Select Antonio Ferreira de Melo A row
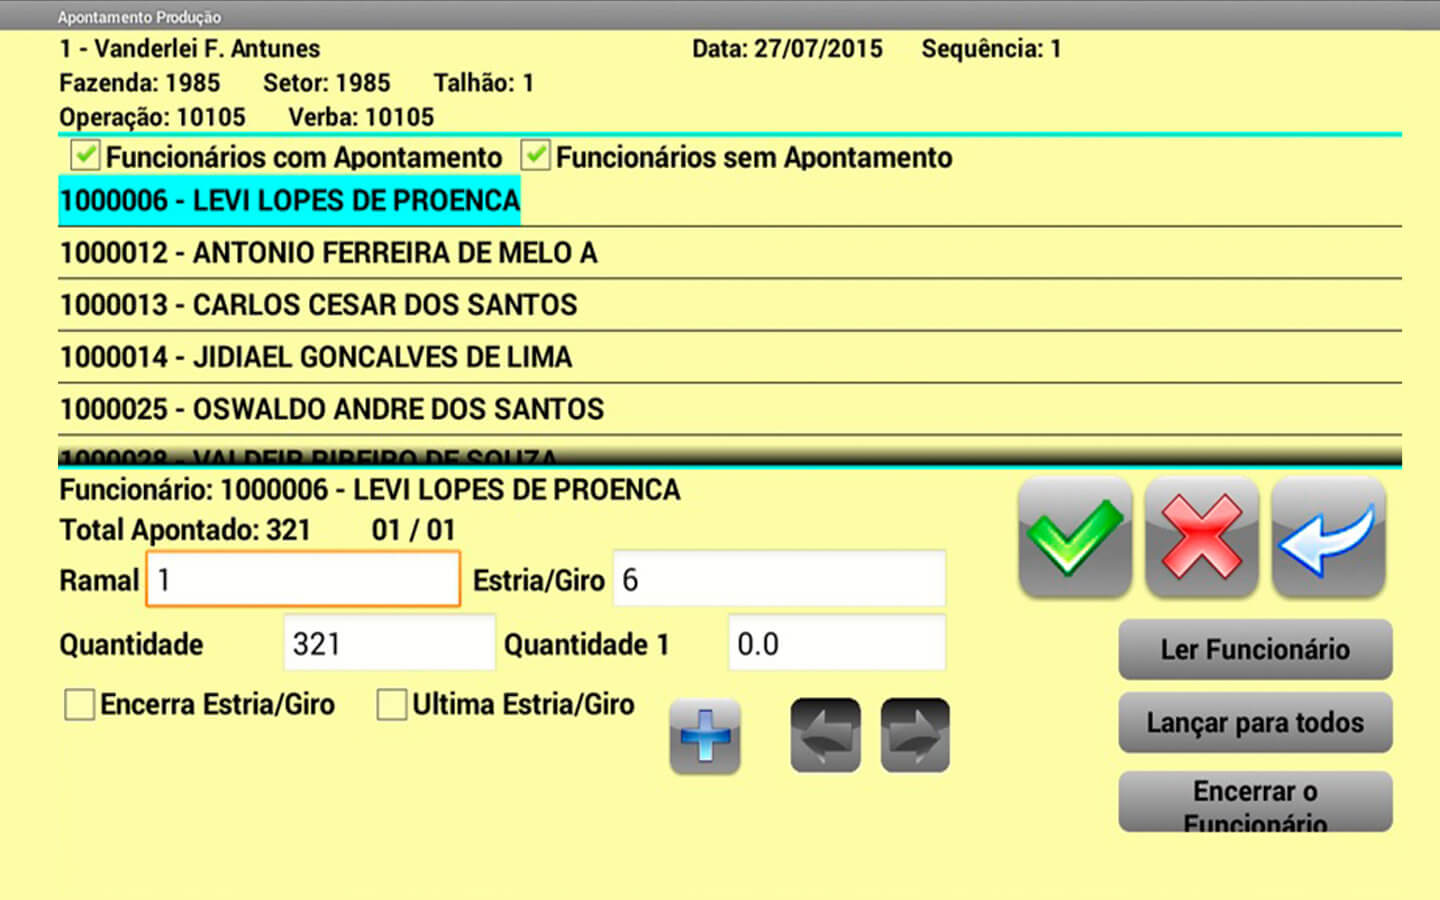1440x900 pixels. coord(328,253)
